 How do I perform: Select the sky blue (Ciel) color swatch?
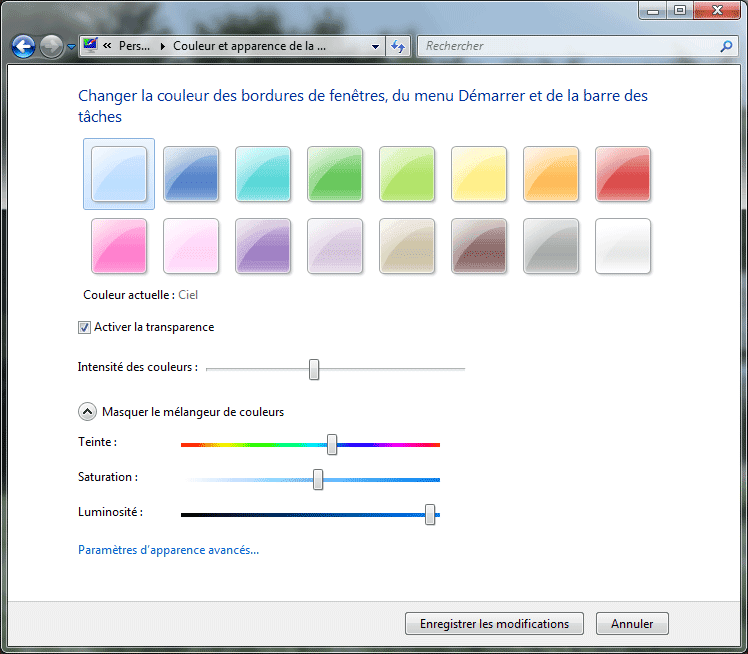pyautogui.click(x=119, y=174)
